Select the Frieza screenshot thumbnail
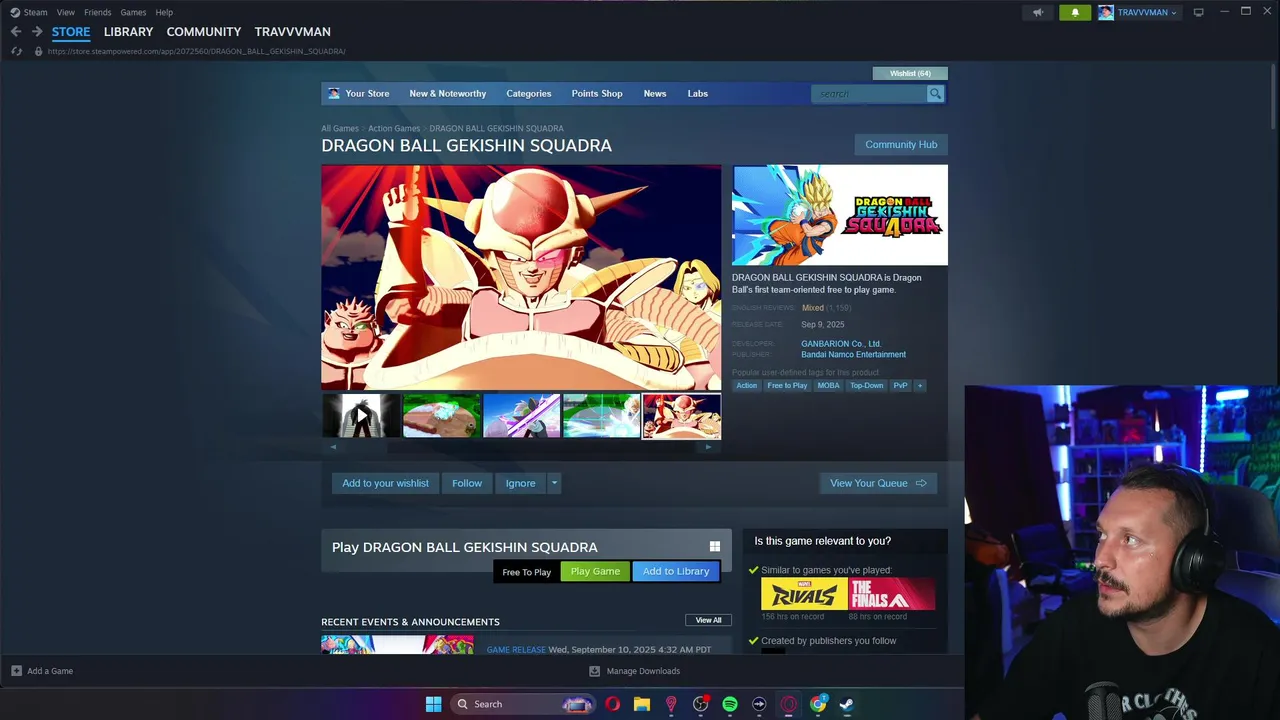1280x720 pixels. click(x=682, y=416)
